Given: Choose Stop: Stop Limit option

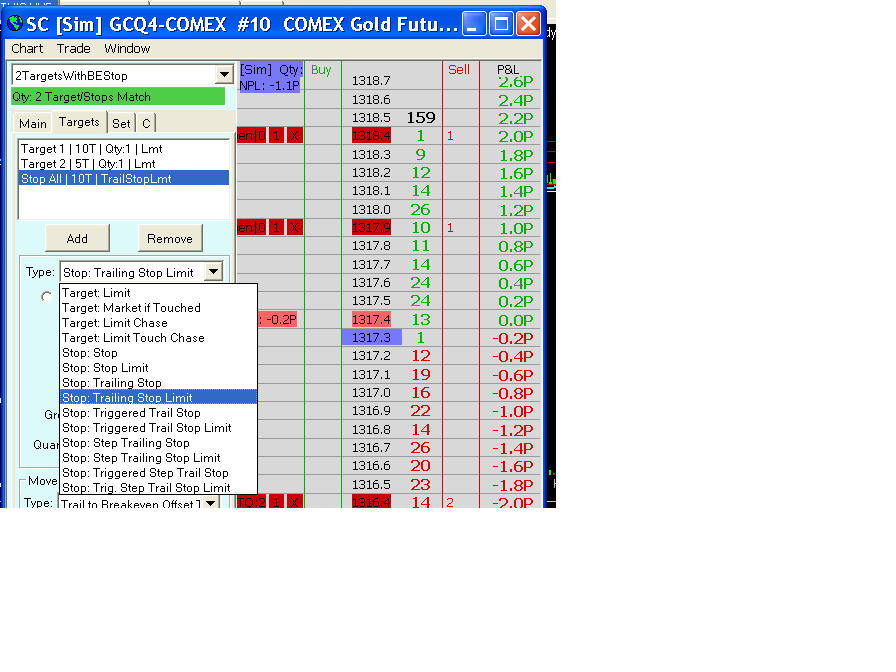Looking at the screenshot, I should tap(158, 367).
